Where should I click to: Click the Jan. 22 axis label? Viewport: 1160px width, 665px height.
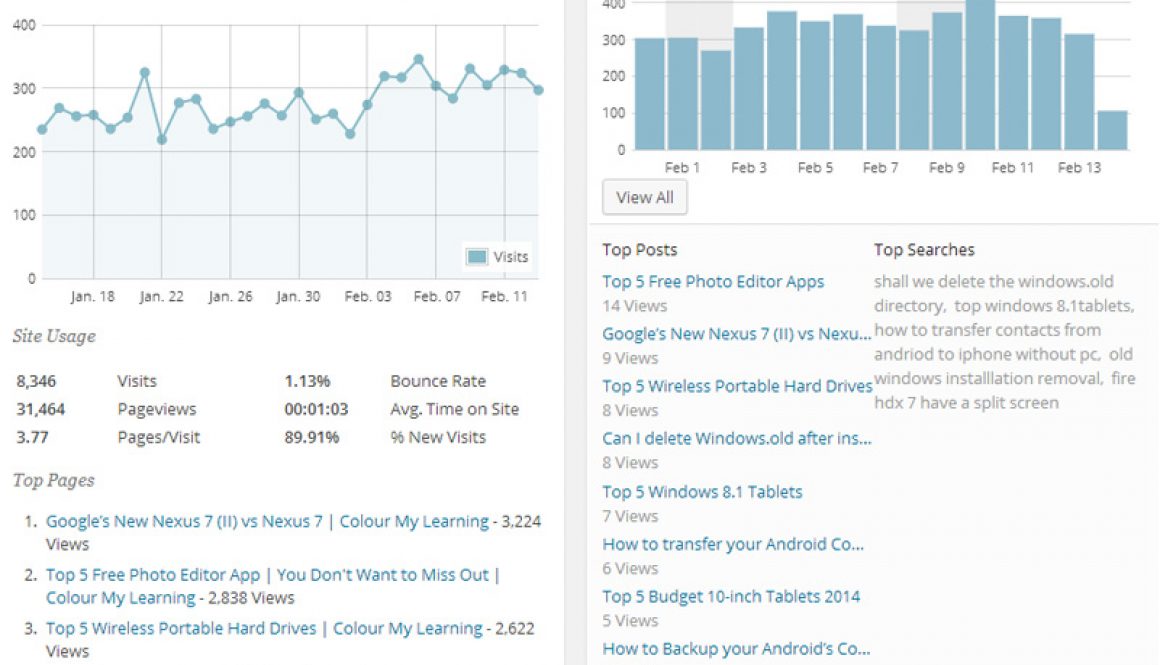[x=161, y=297]
